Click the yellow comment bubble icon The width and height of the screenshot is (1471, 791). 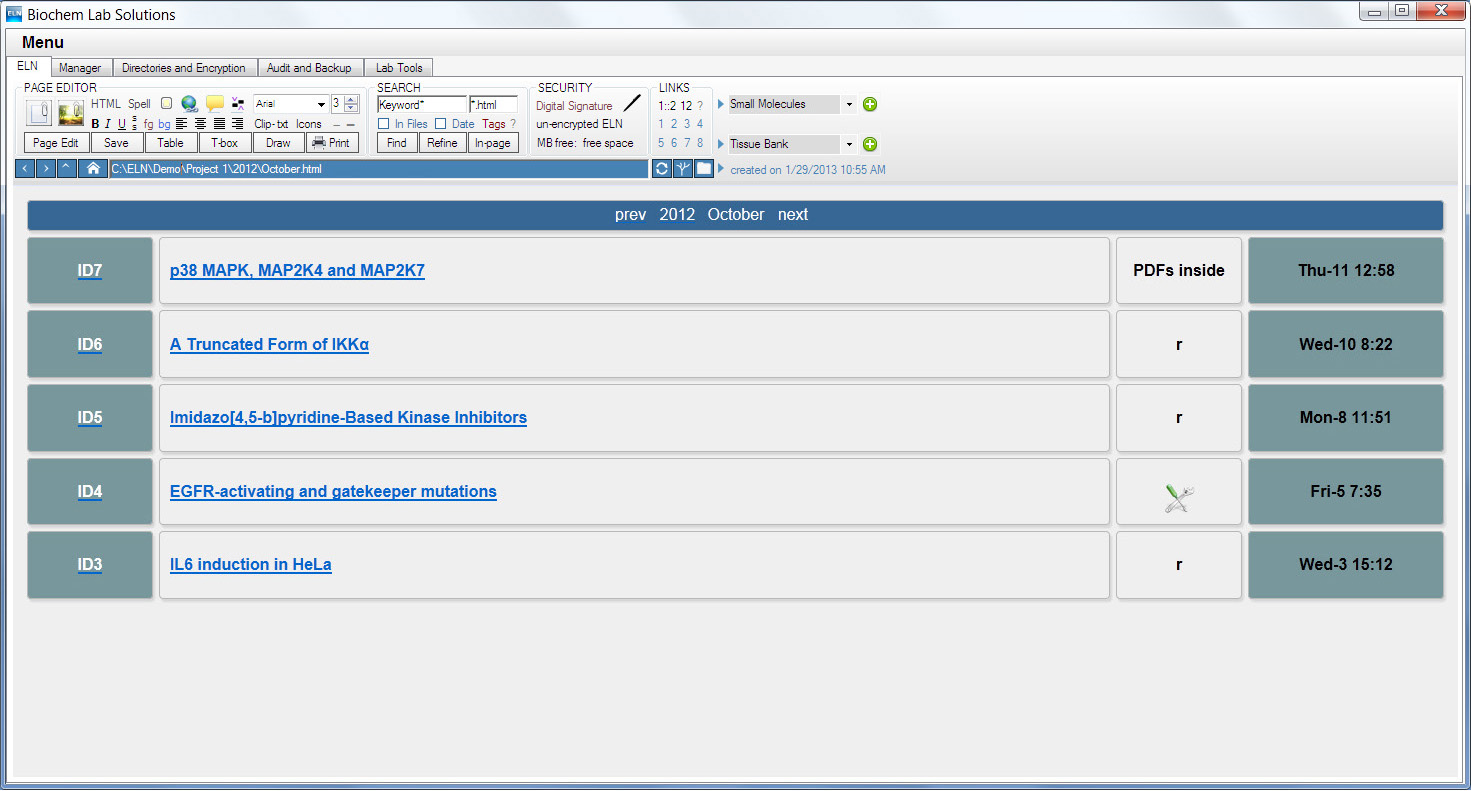click(214, 104)
